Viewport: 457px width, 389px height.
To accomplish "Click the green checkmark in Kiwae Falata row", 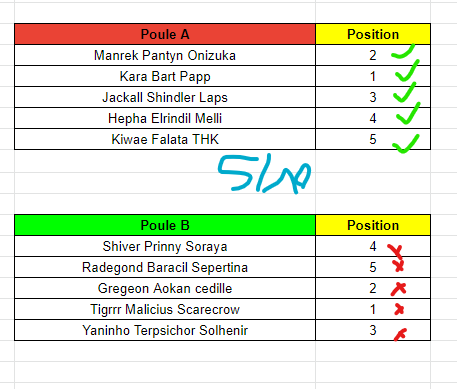I will [x=406, y=144].
